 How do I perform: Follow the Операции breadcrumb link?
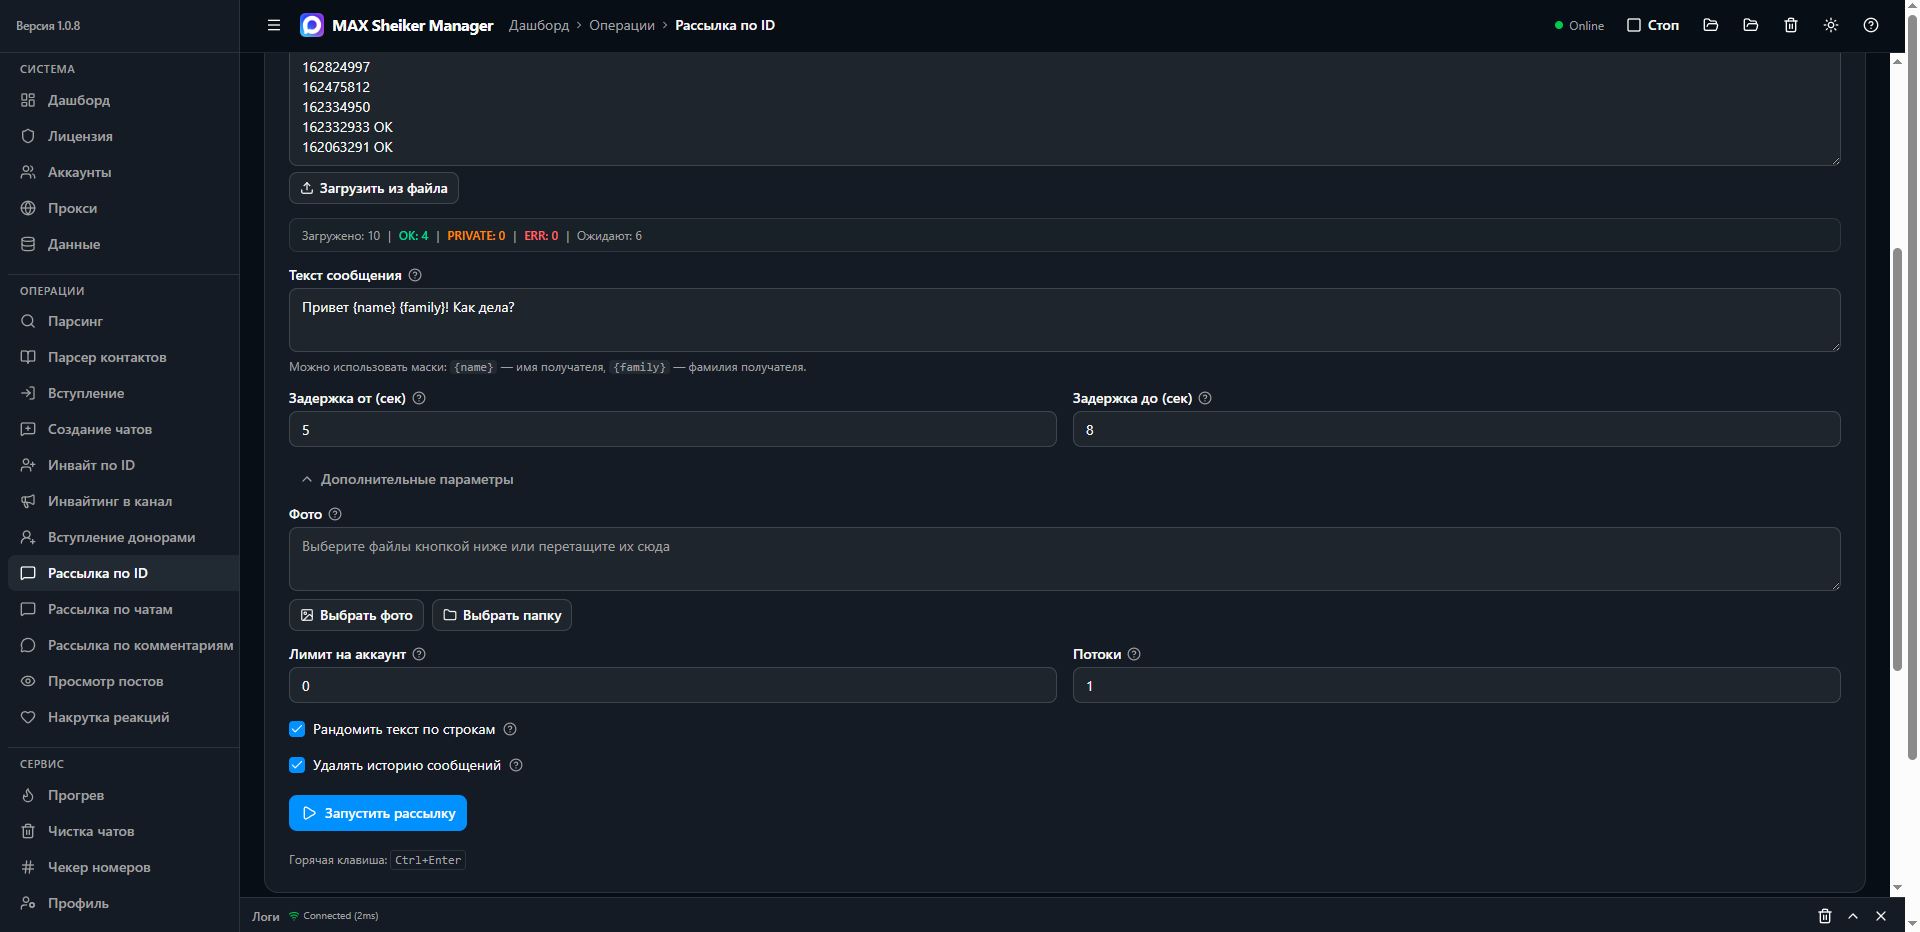[x=622, y=25]
